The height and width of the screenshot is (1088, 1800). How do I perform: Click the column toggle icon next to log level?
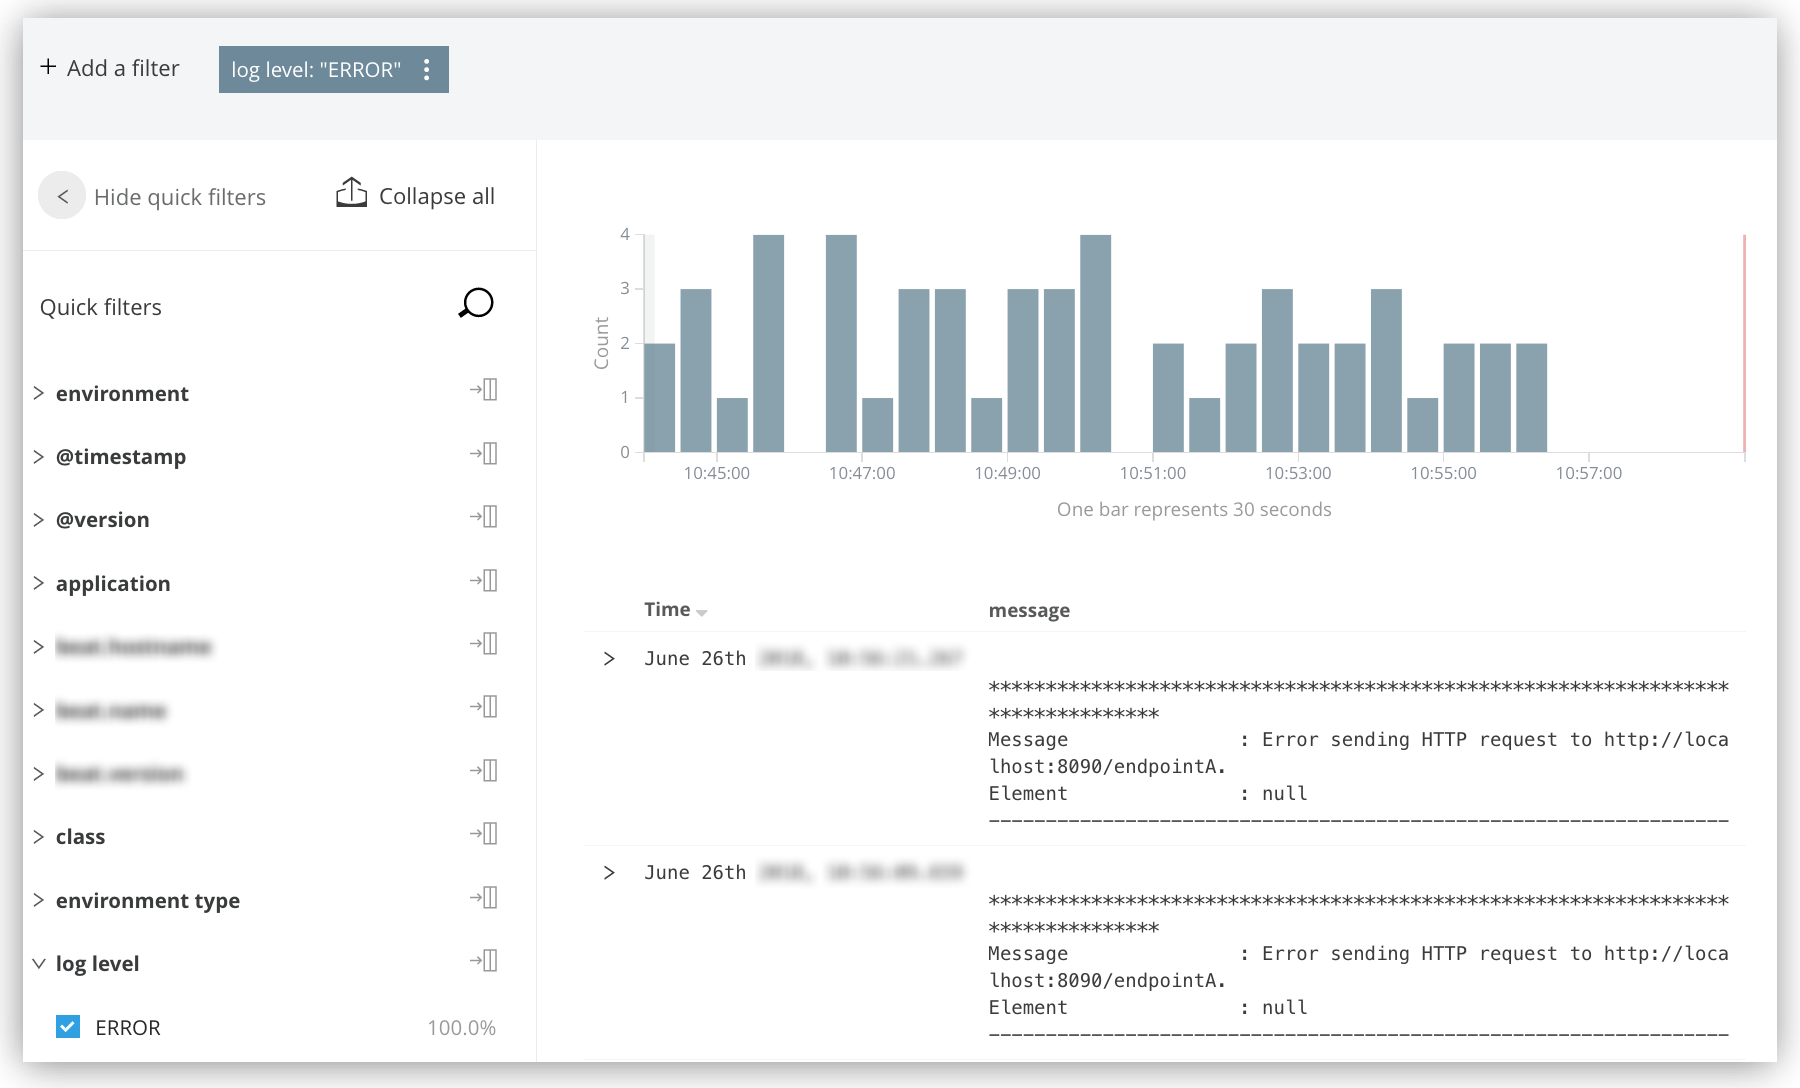[x=483, y=960]
